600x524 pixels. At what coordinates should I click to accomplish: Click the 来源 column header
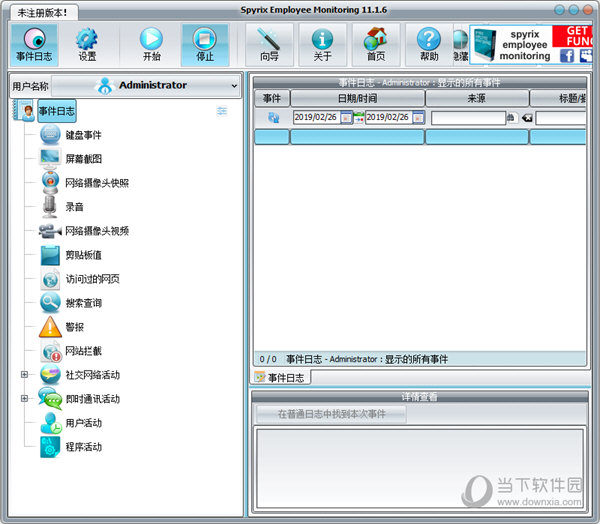477,99
